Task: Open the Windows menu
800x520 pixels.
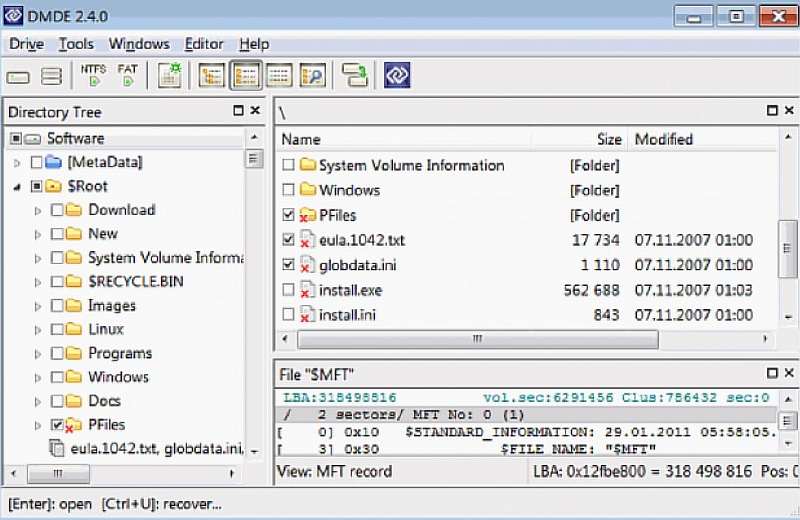Action: tap(139, 44)
